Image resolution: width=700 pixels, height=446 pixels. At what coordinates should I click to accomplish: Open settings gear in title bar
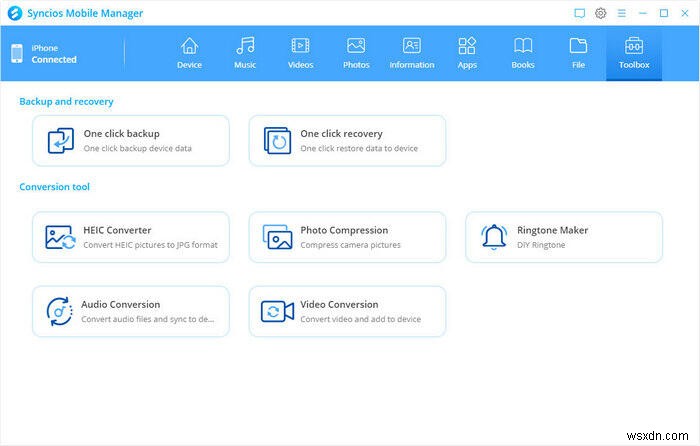pyautogui.click(x=600, y=13)
